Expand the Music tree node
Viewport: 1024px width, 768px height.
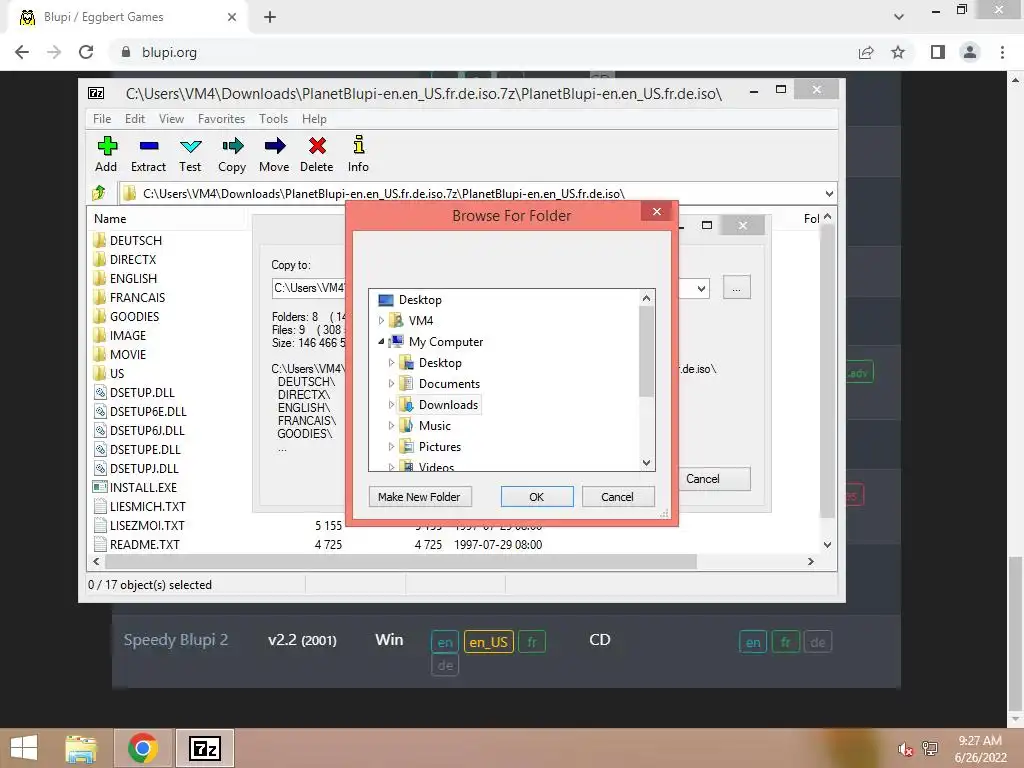[x=391, y=426]
